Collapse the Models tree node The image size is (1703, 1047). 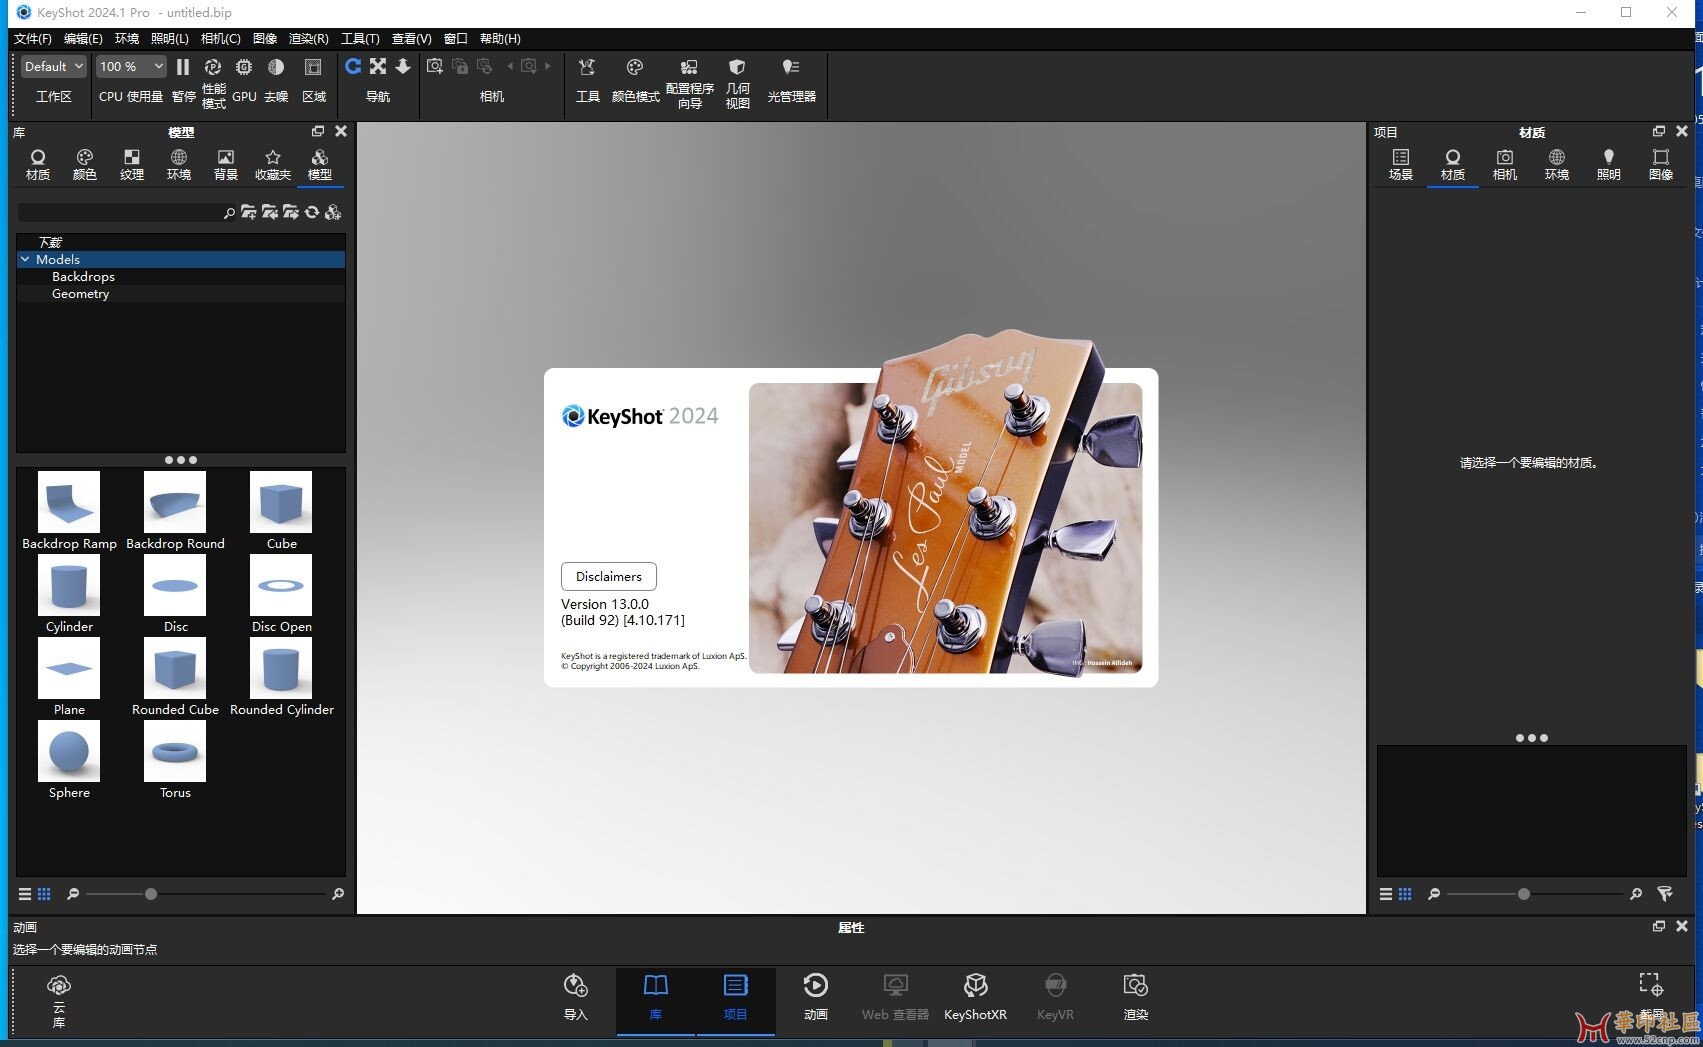coord(25,259)
